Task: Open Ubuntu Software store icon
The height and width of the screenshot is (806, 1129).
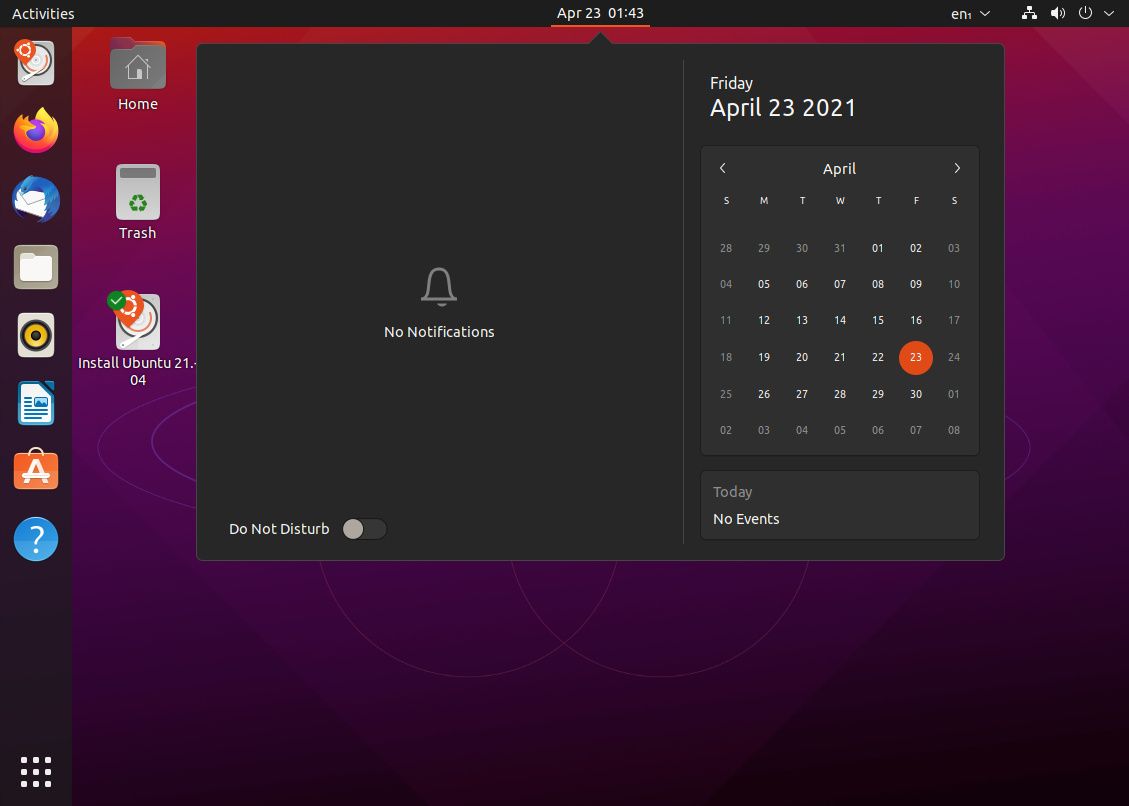Action: [x=35, y=470]
